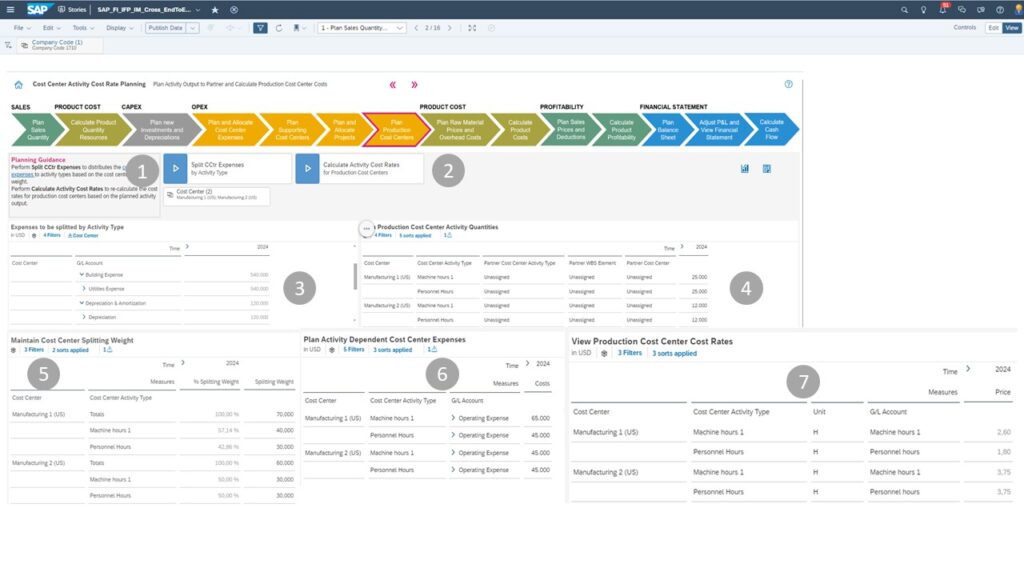1024x576 pixels.
Task: Expand the Building Expense row
Action: pos(81,274)
